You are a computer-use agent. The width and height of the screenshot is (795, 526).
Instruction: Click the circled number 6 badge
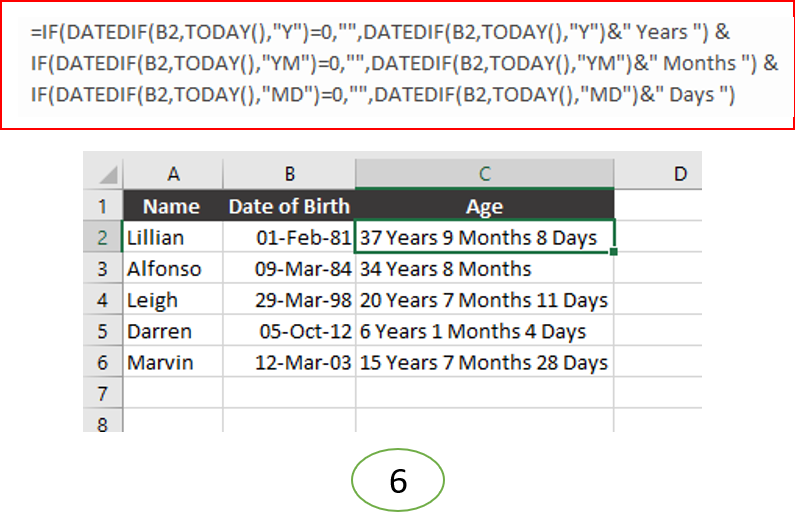coord(398,479)
